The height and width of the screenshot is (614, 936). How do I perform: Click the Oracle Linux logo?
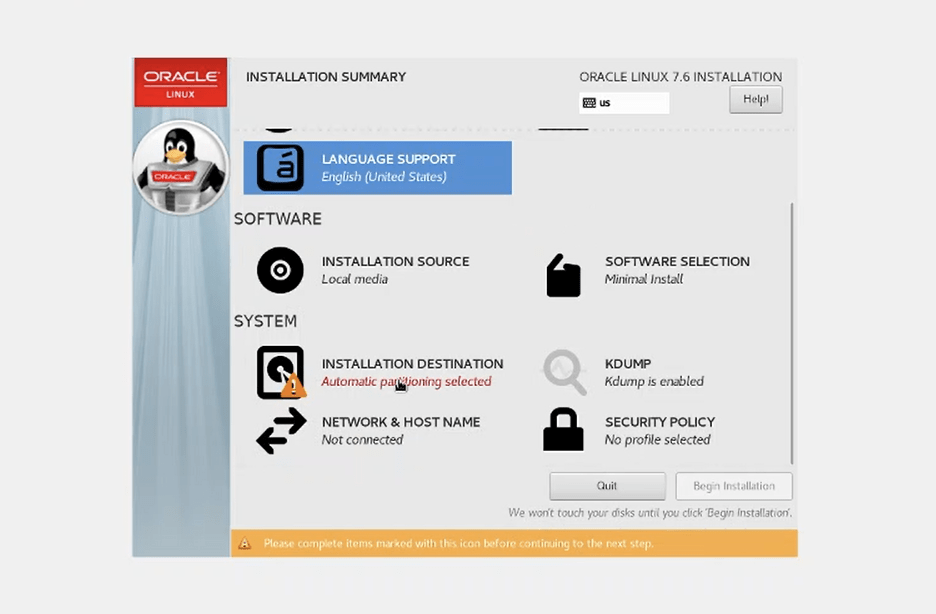pyautogui.click(x=181, y=82)
